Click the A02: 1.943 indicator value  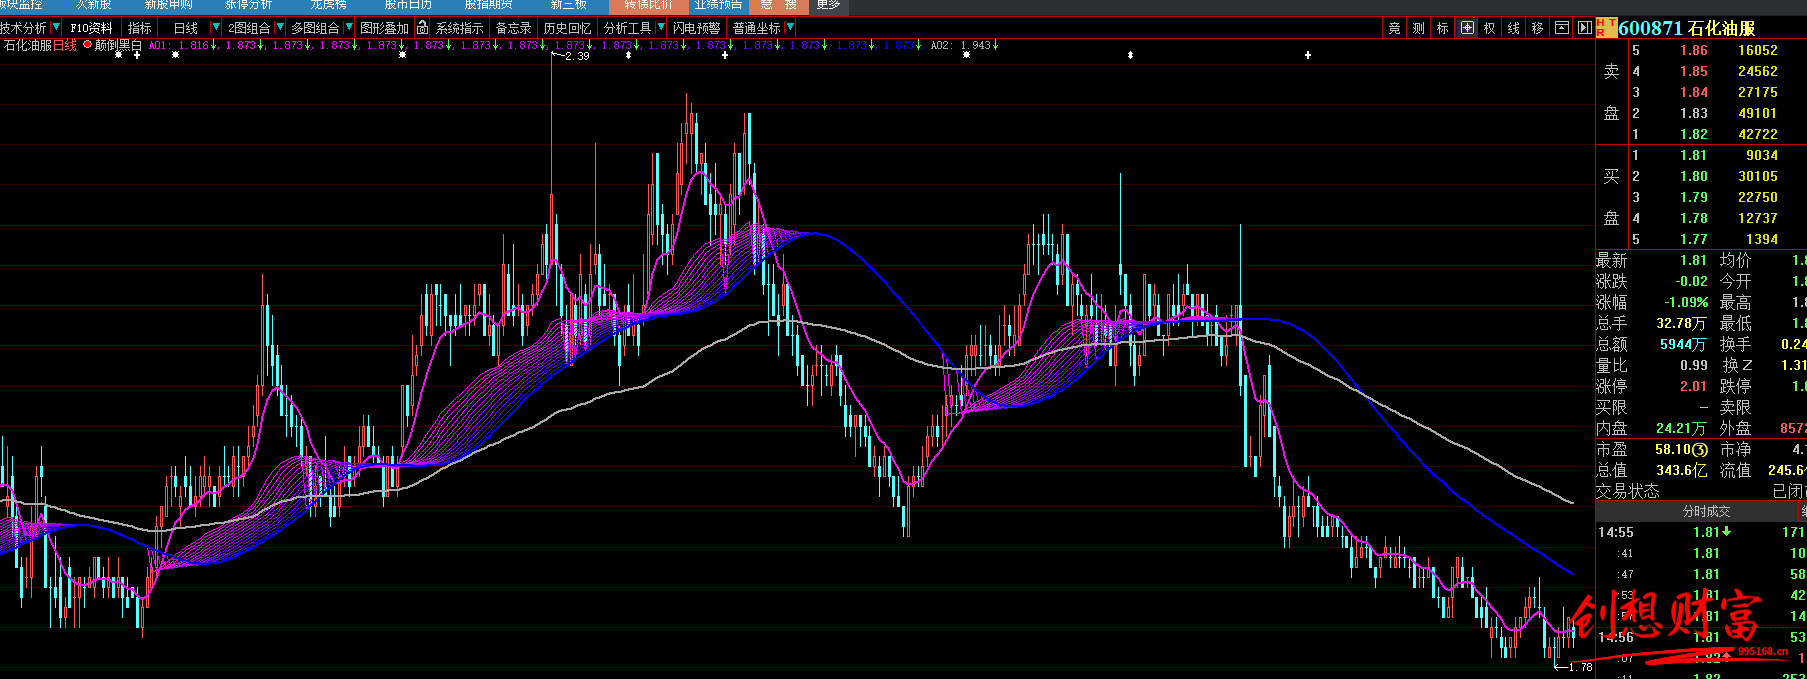coord(964,45)
